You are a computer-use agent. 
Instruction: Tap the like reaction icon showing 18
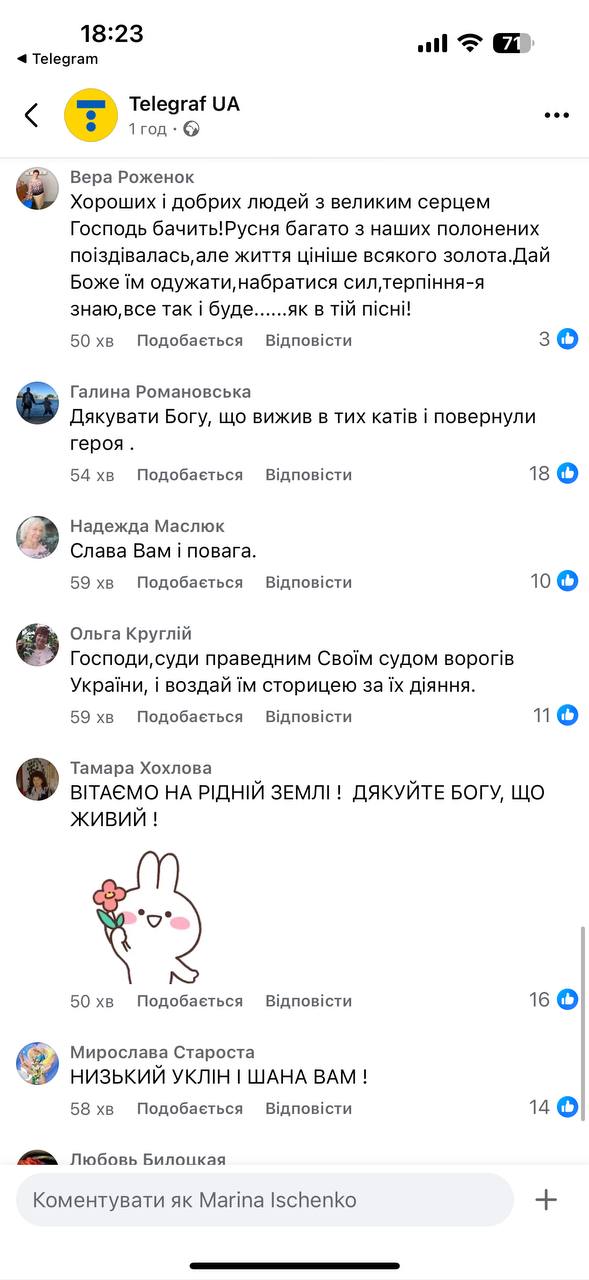coord(568,473)
